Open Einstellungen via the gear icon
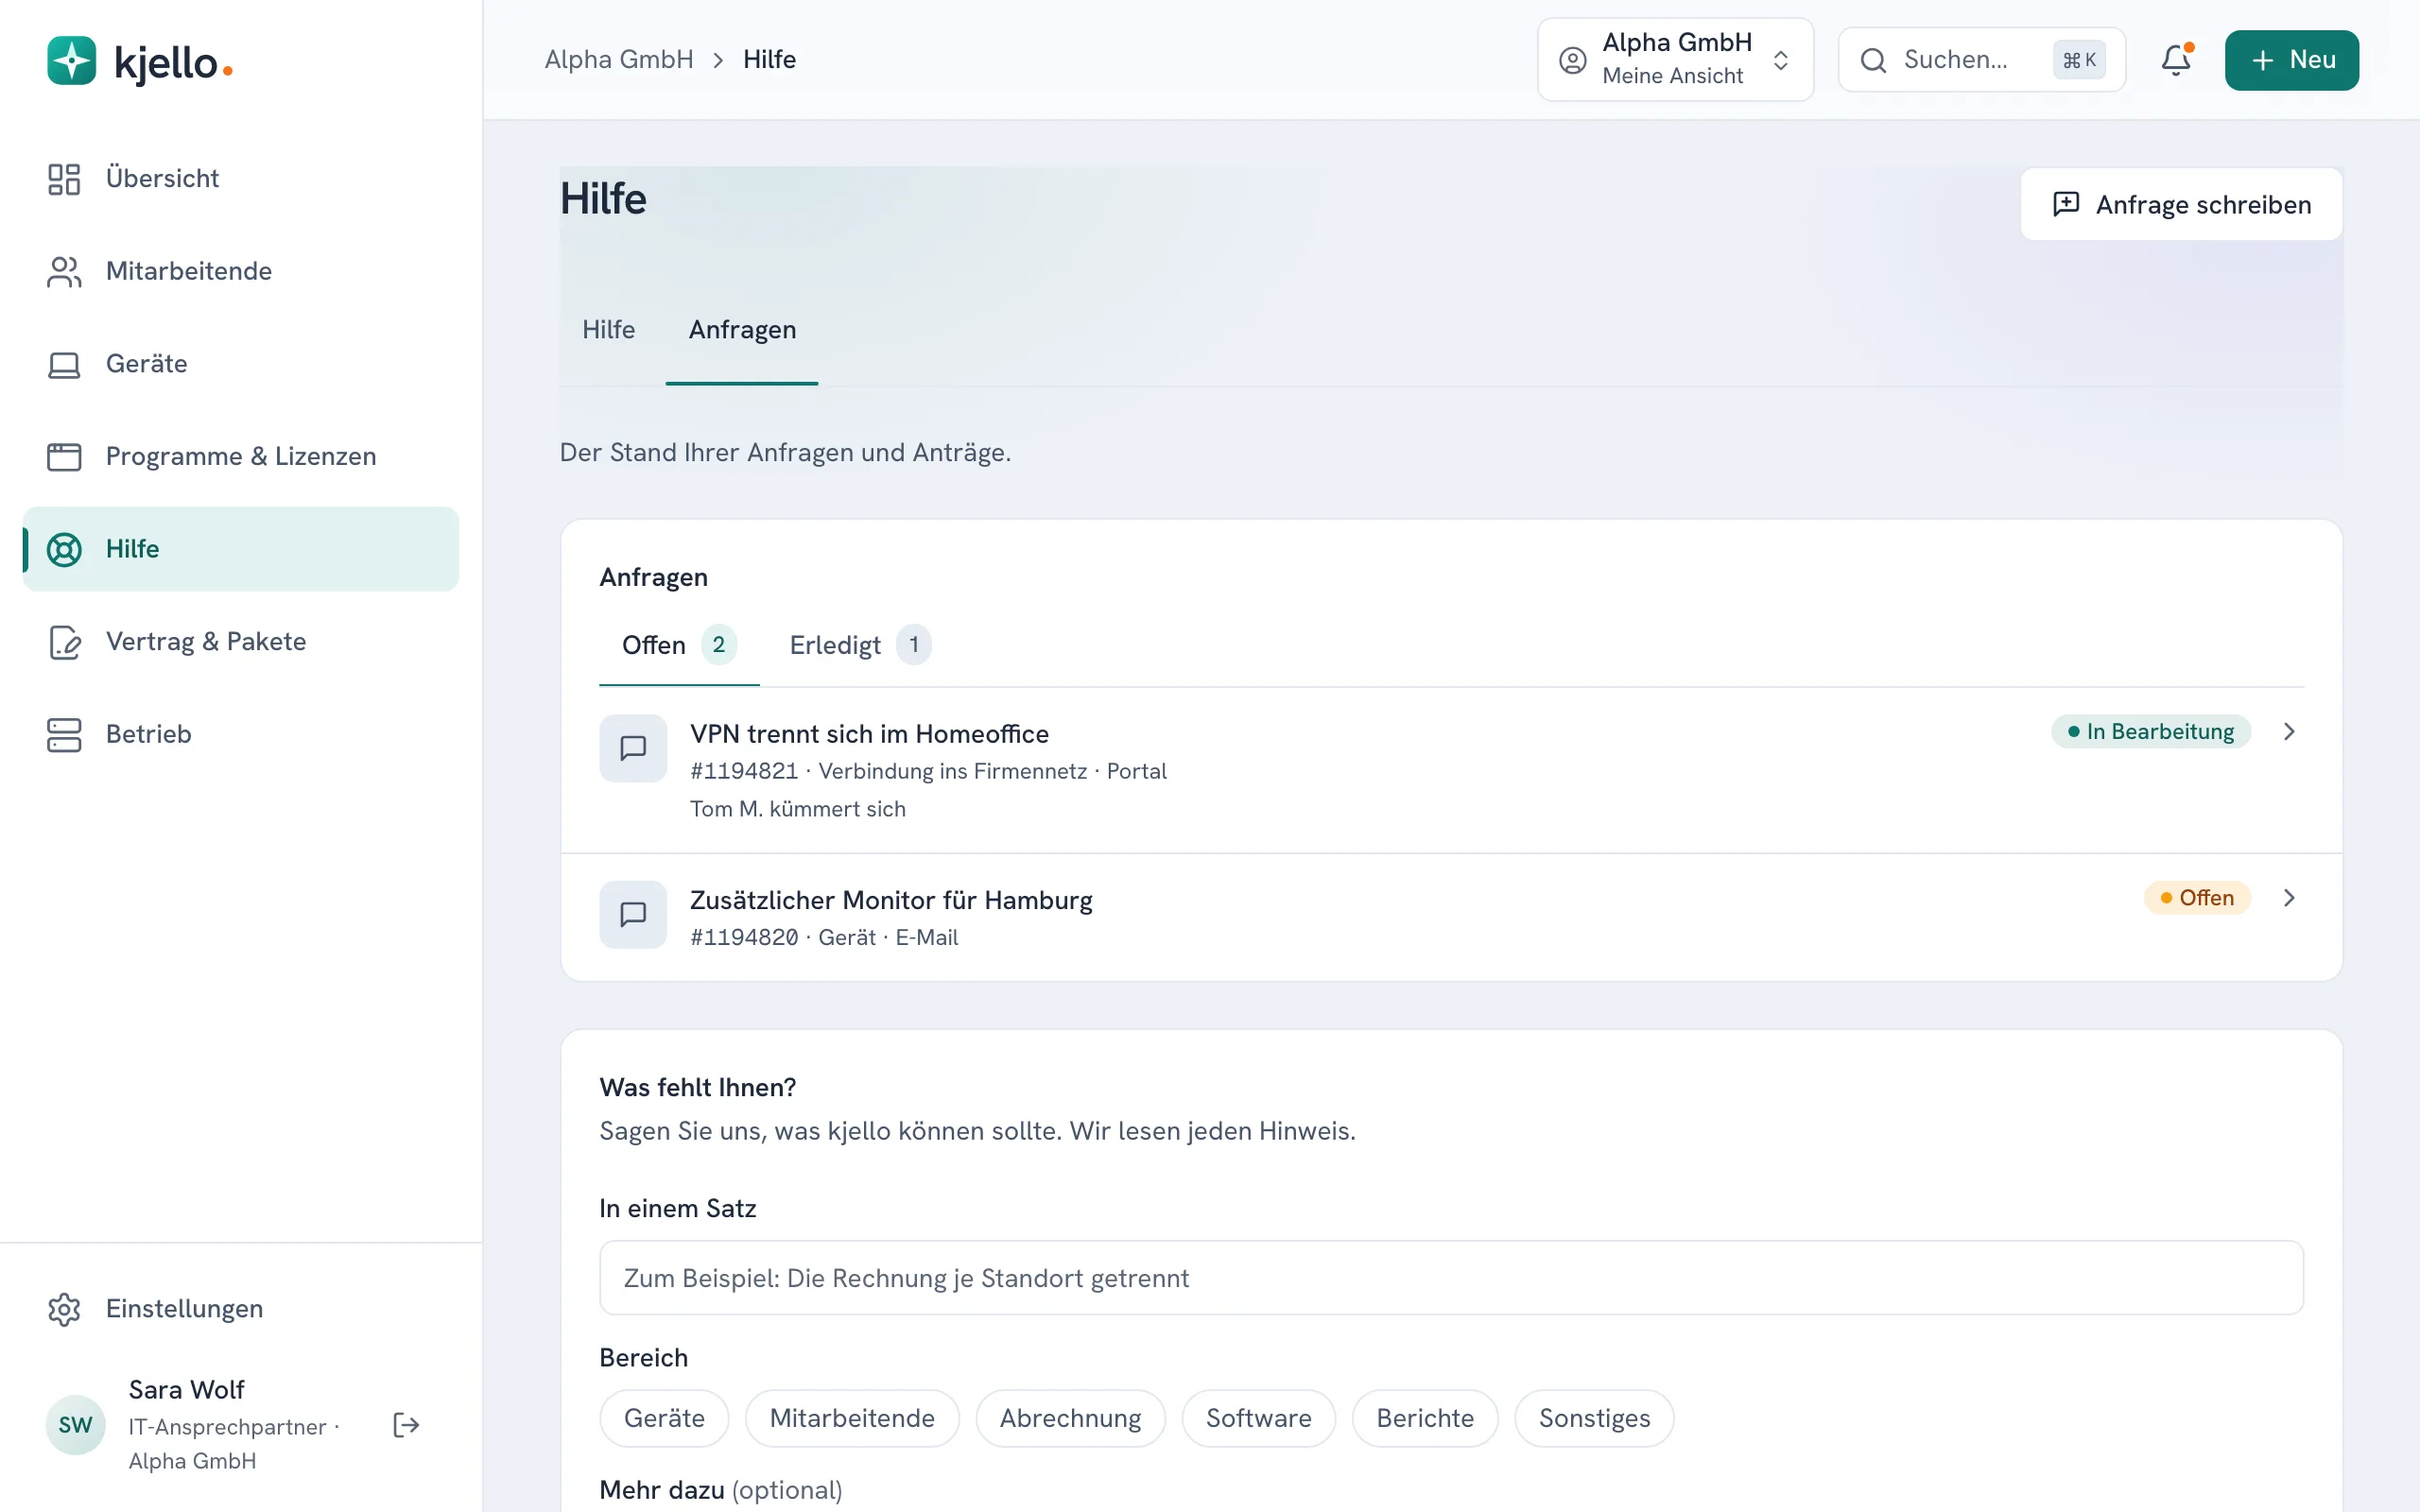The image size is (2420, 1512). (64, 1309)
